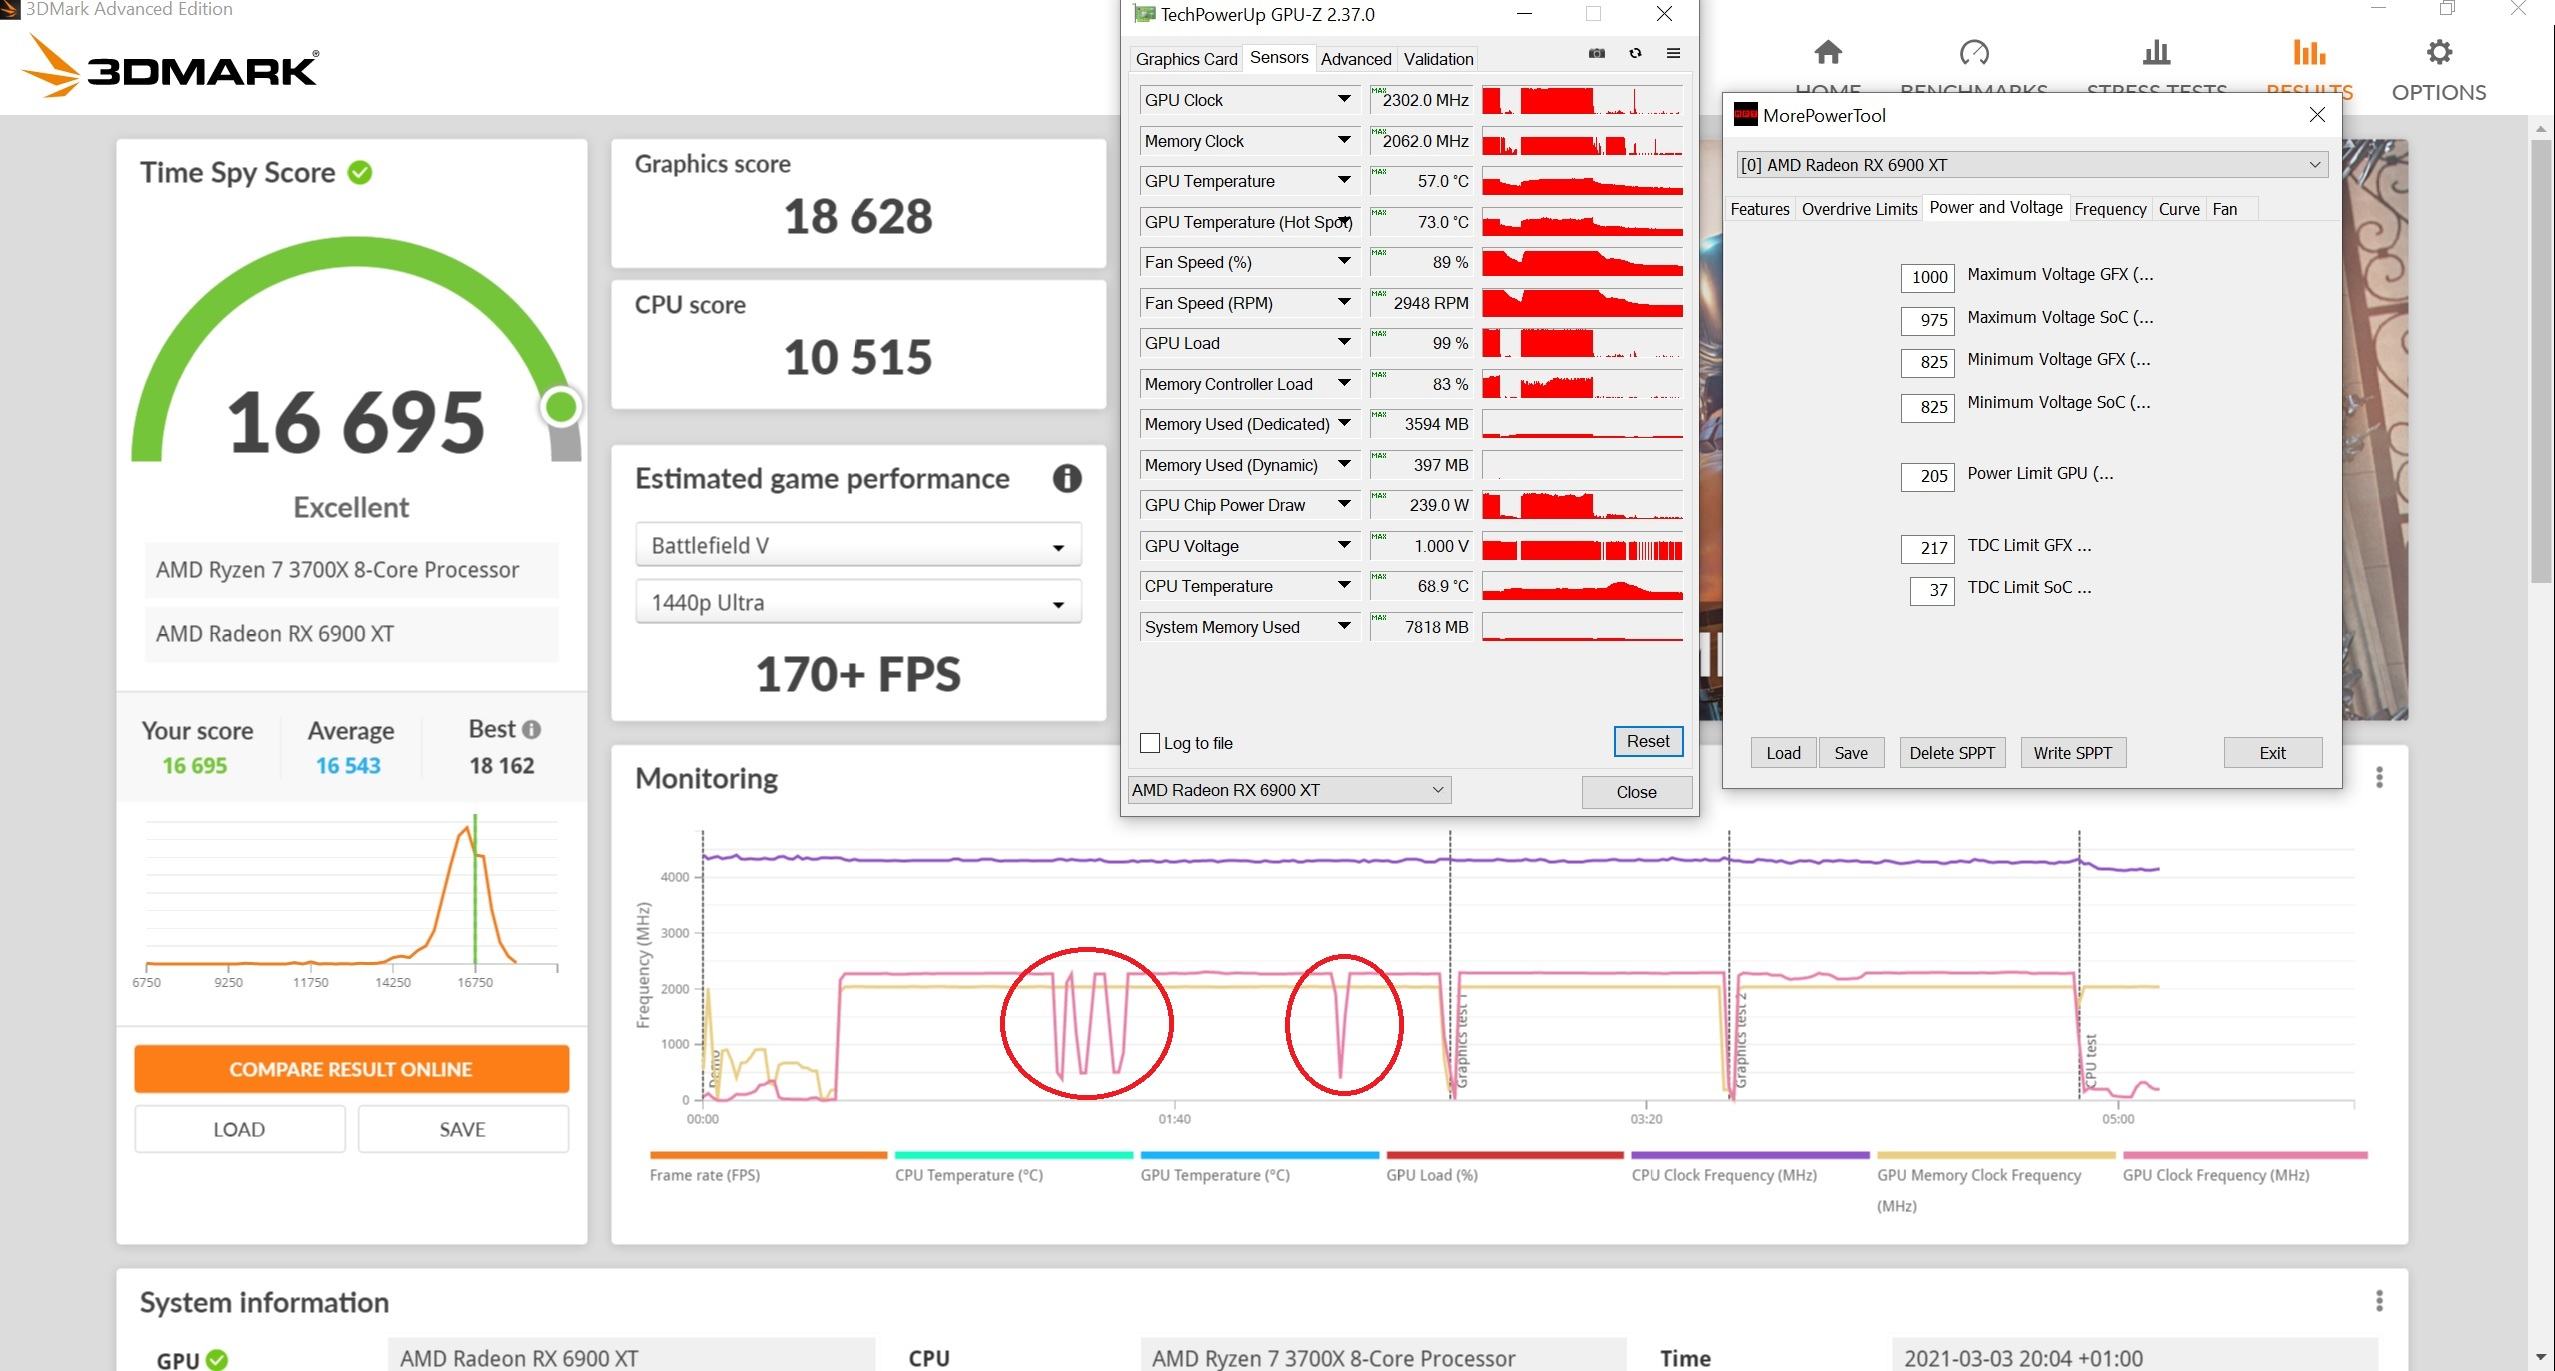
Task: Open the Benchmarks gauge icon
Action: [1974, 52]
